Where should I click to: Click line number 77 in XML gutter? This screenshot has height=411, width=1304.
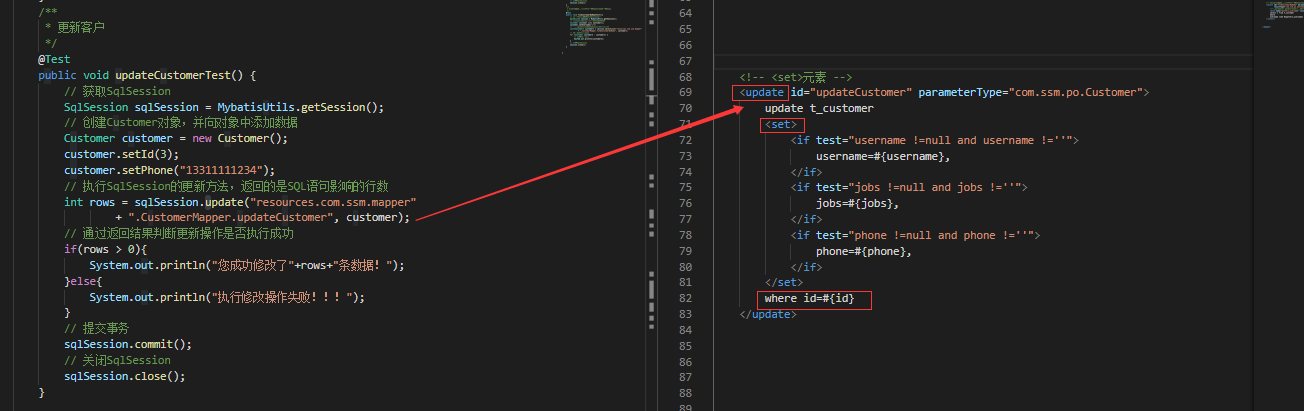coord(685,219)
